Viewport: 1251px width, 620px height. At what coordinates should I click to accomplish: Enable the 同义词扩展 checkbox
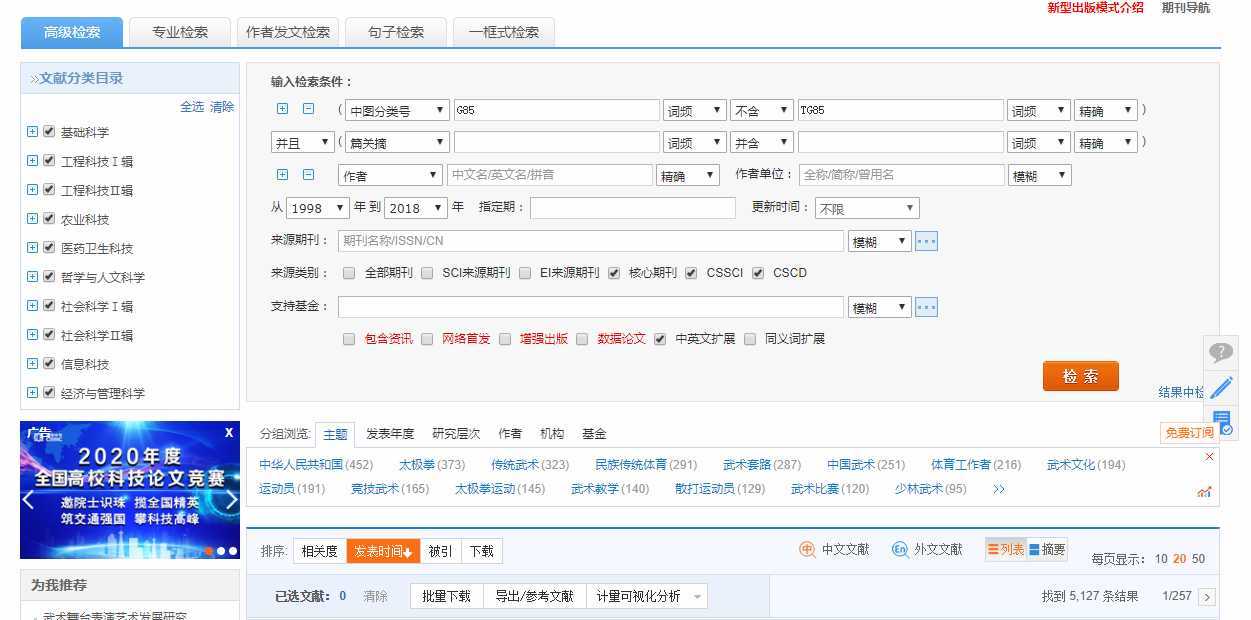point(750,339)
